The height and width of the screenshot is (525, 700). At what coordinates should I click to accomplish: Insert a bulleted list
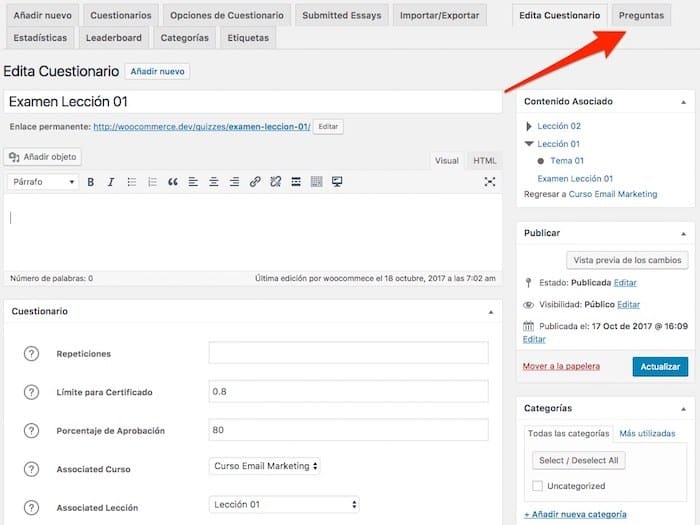click(131, 182)
